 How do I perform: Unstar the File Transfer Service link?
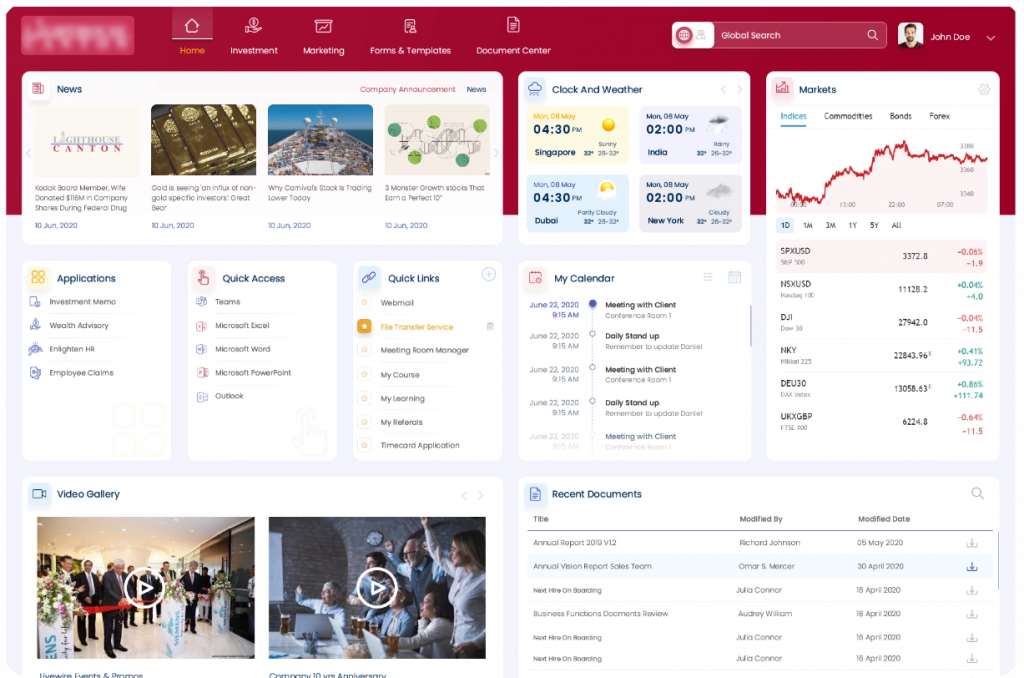(364, 326)
